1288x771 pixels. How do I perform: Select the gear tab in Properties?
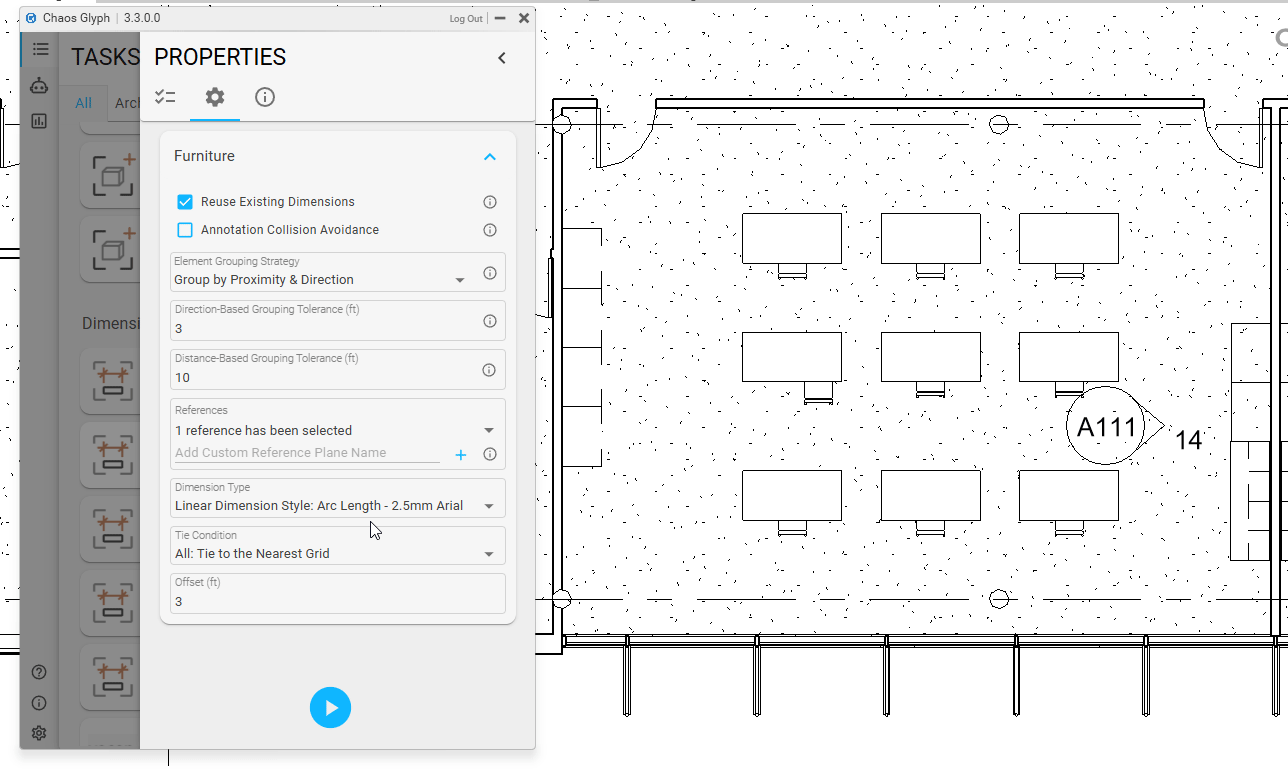click(214, 97)
